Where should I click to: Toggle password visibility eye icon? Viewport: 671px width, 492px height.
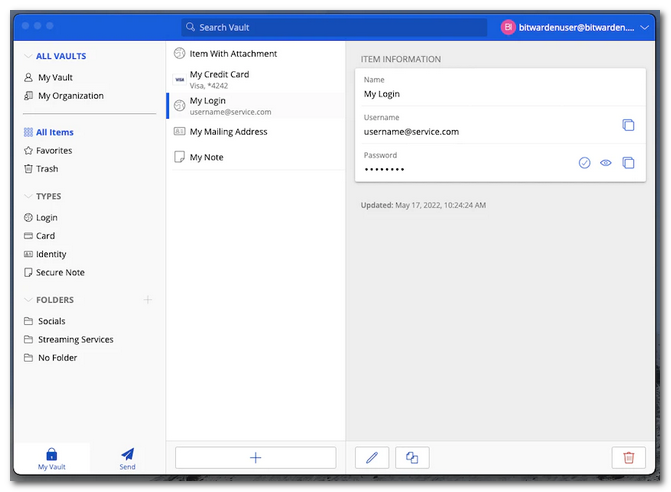(606, 163)
